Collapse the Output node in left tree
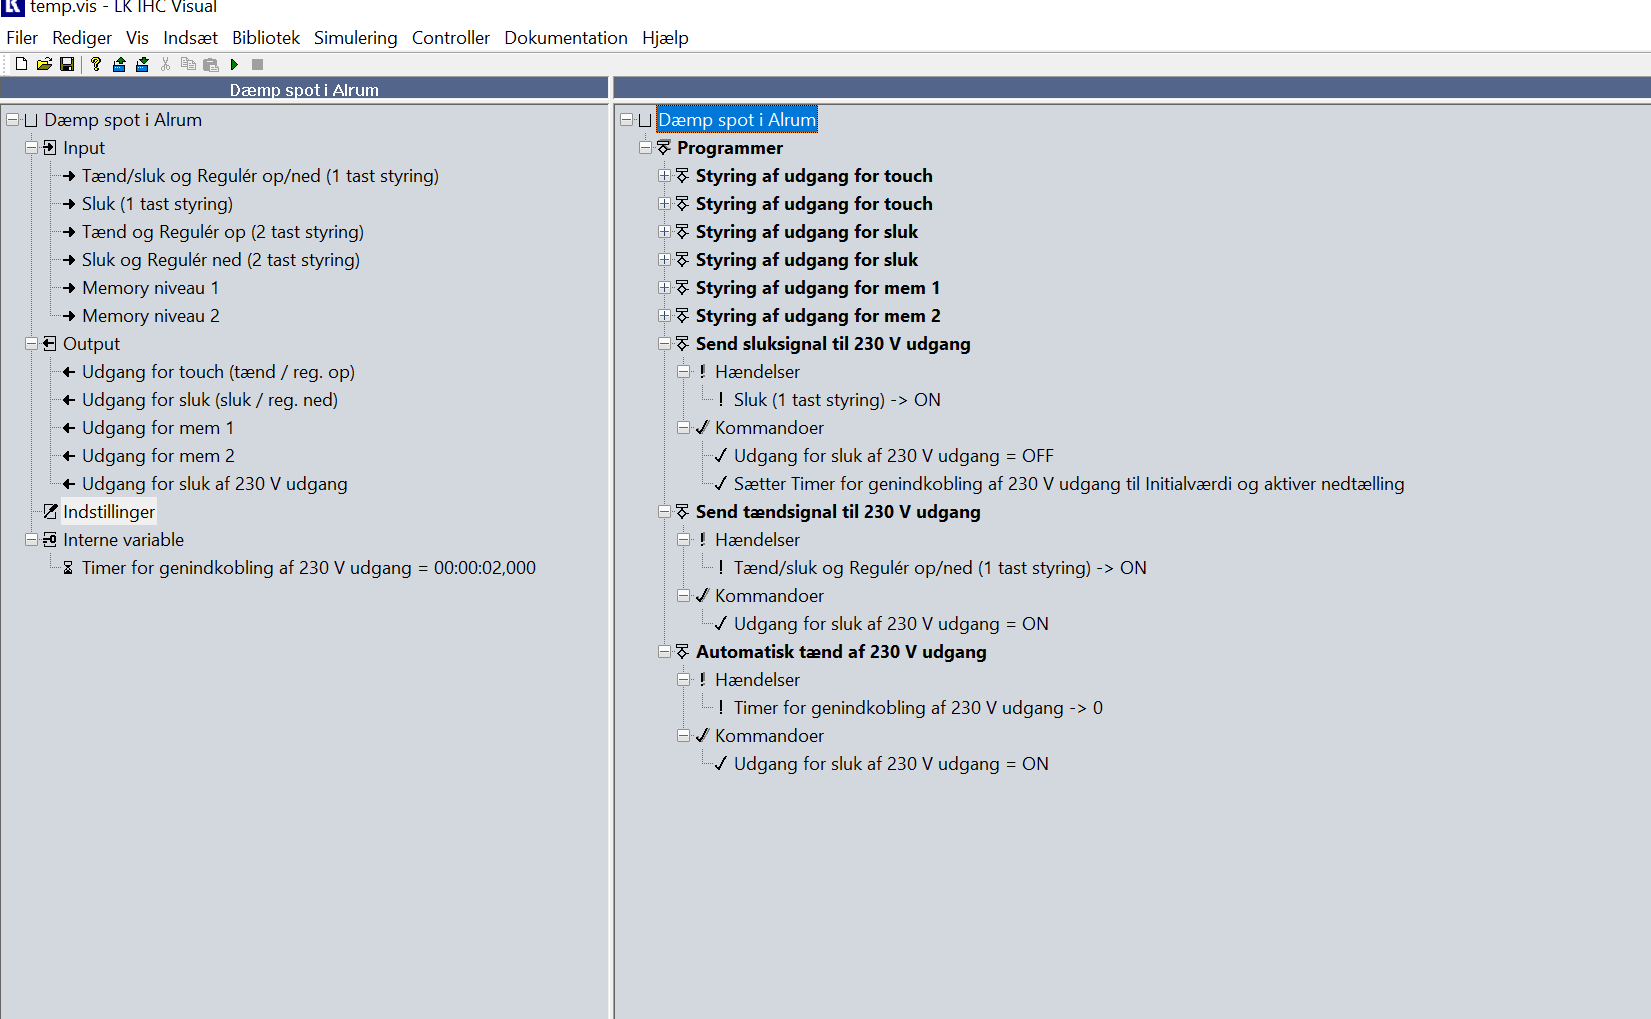 31,344
